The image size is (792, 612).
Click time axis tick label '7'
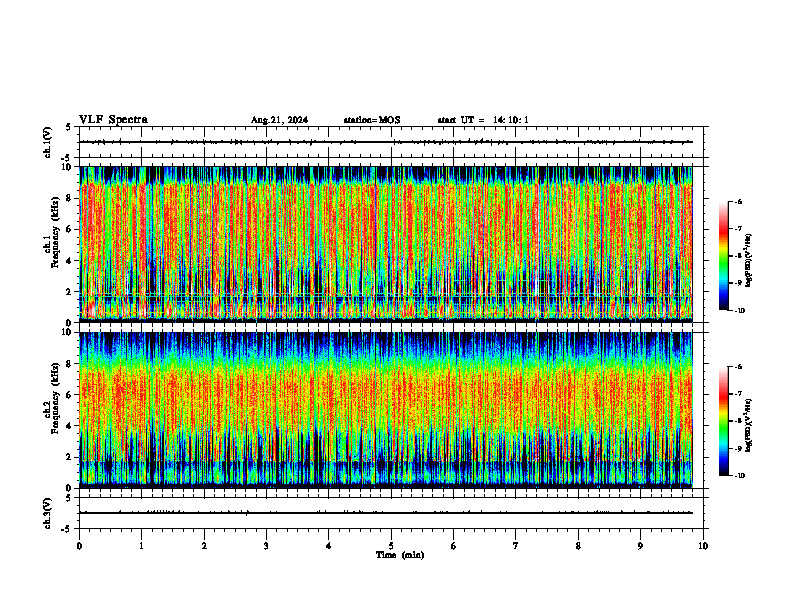pyautogui.click(x=516, y=546)
